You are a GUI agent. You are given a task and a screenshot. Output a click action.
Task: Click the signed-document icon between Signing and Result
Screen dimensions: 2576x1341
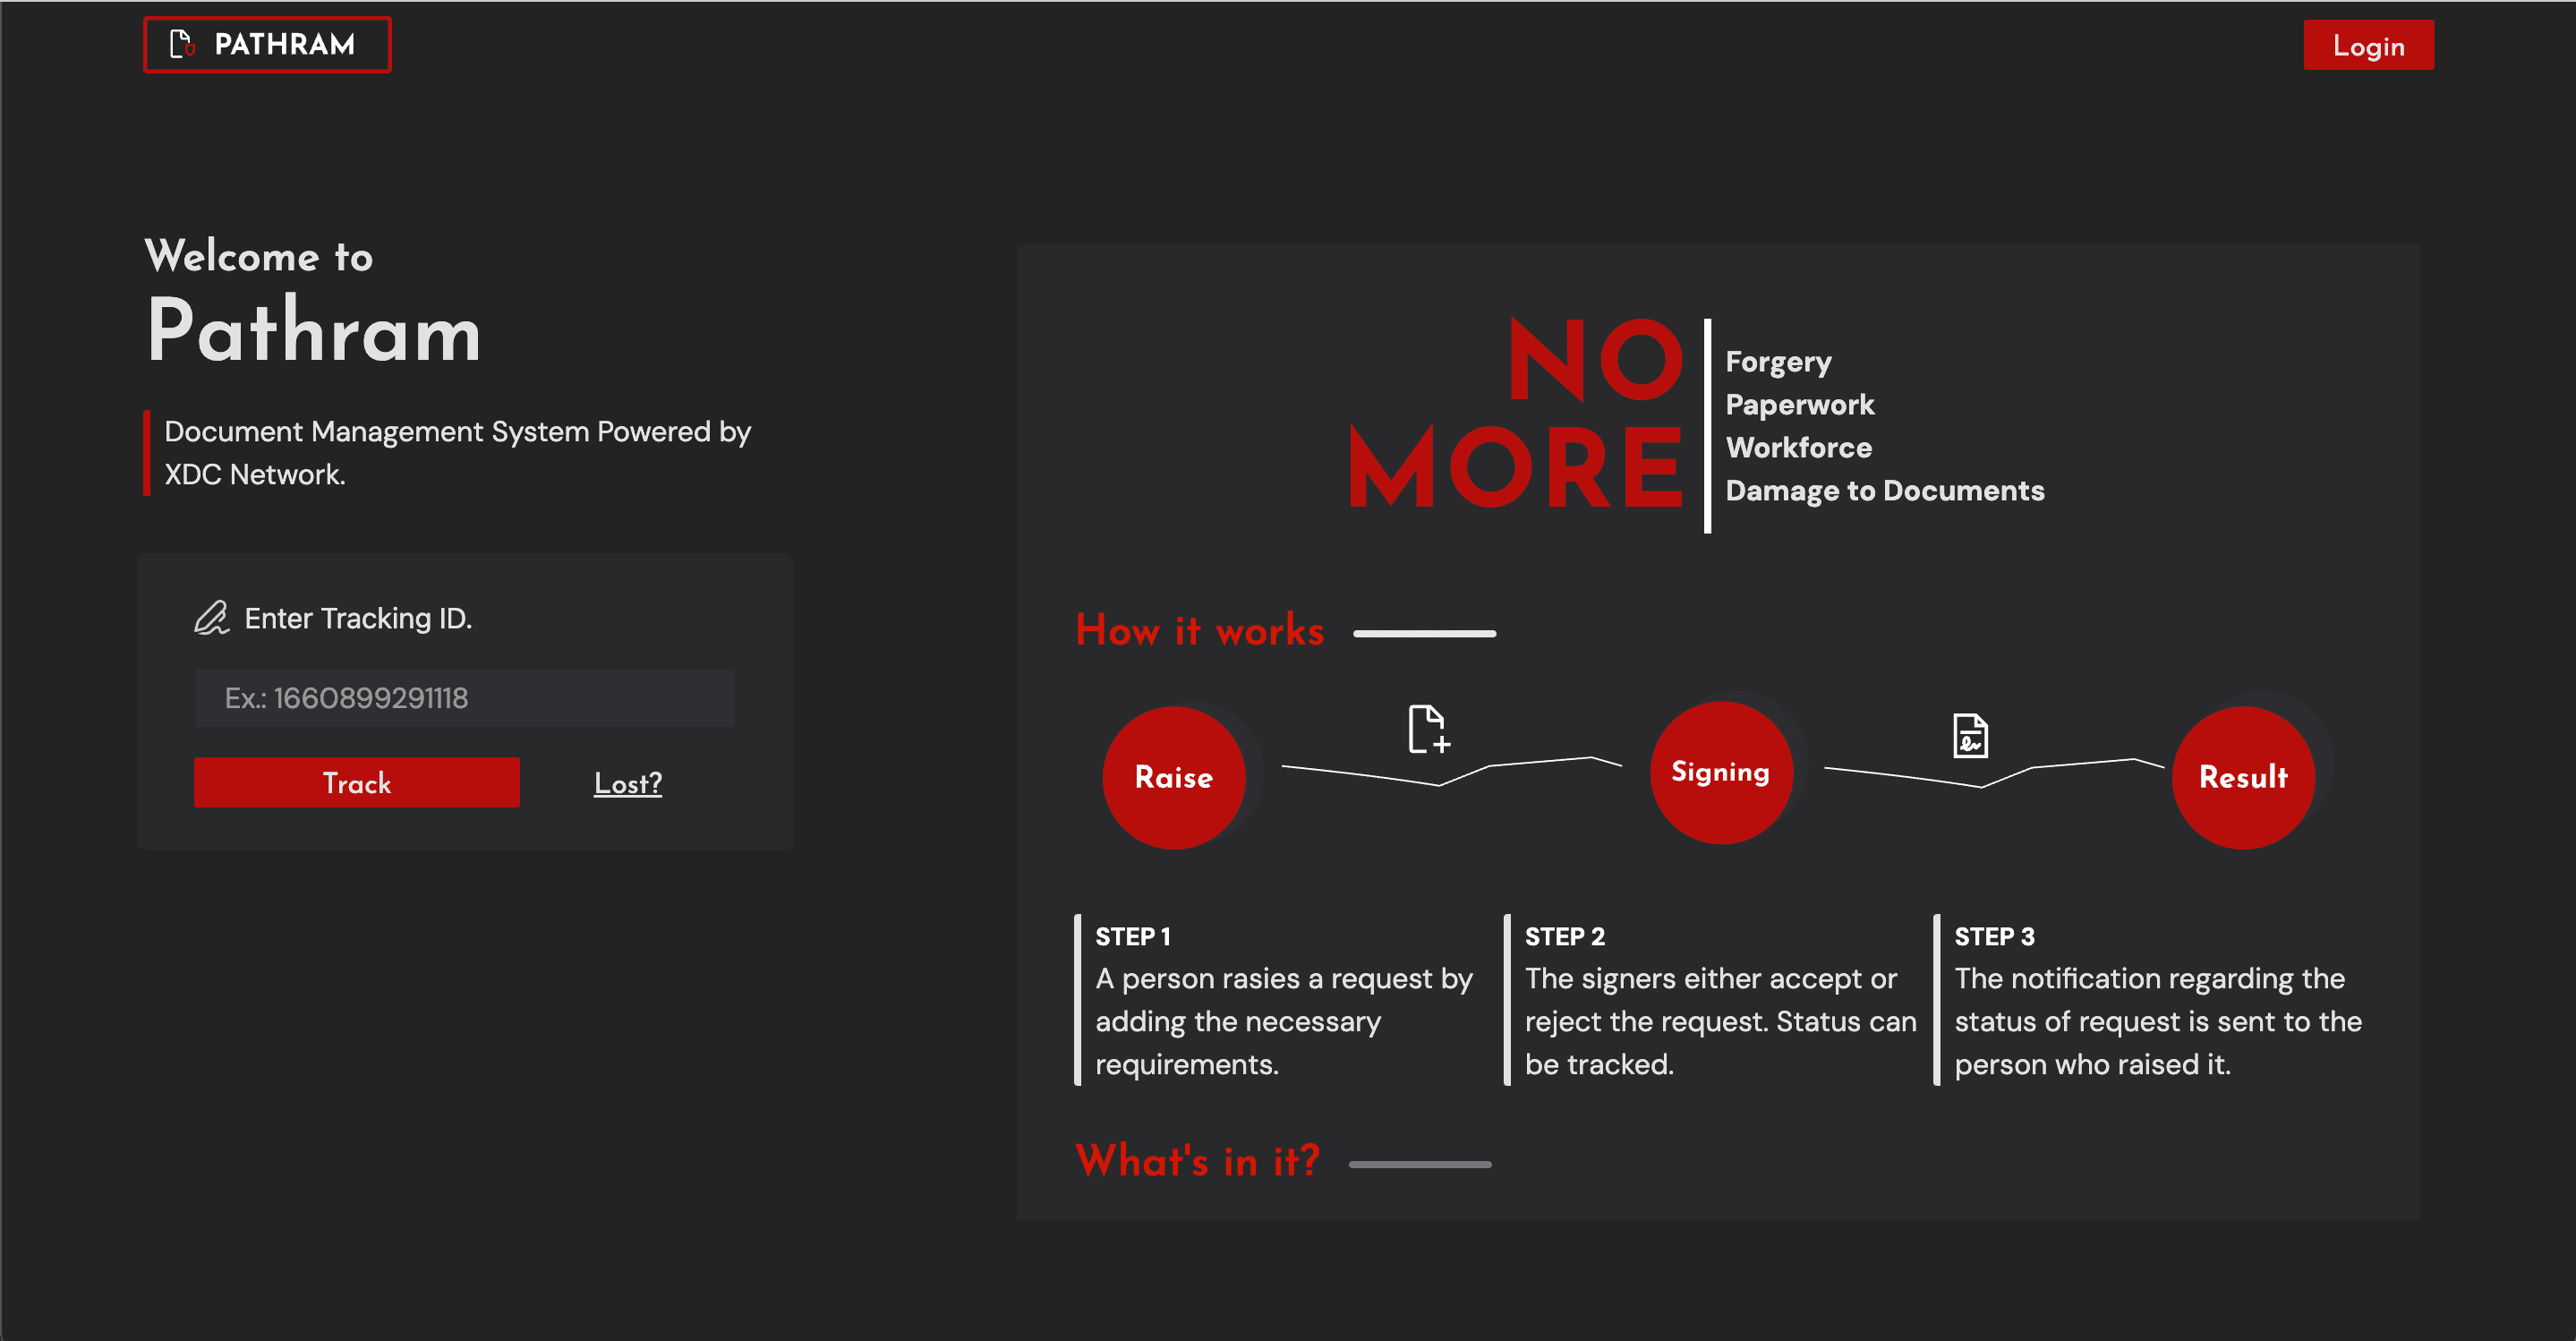pos(1970,736)
